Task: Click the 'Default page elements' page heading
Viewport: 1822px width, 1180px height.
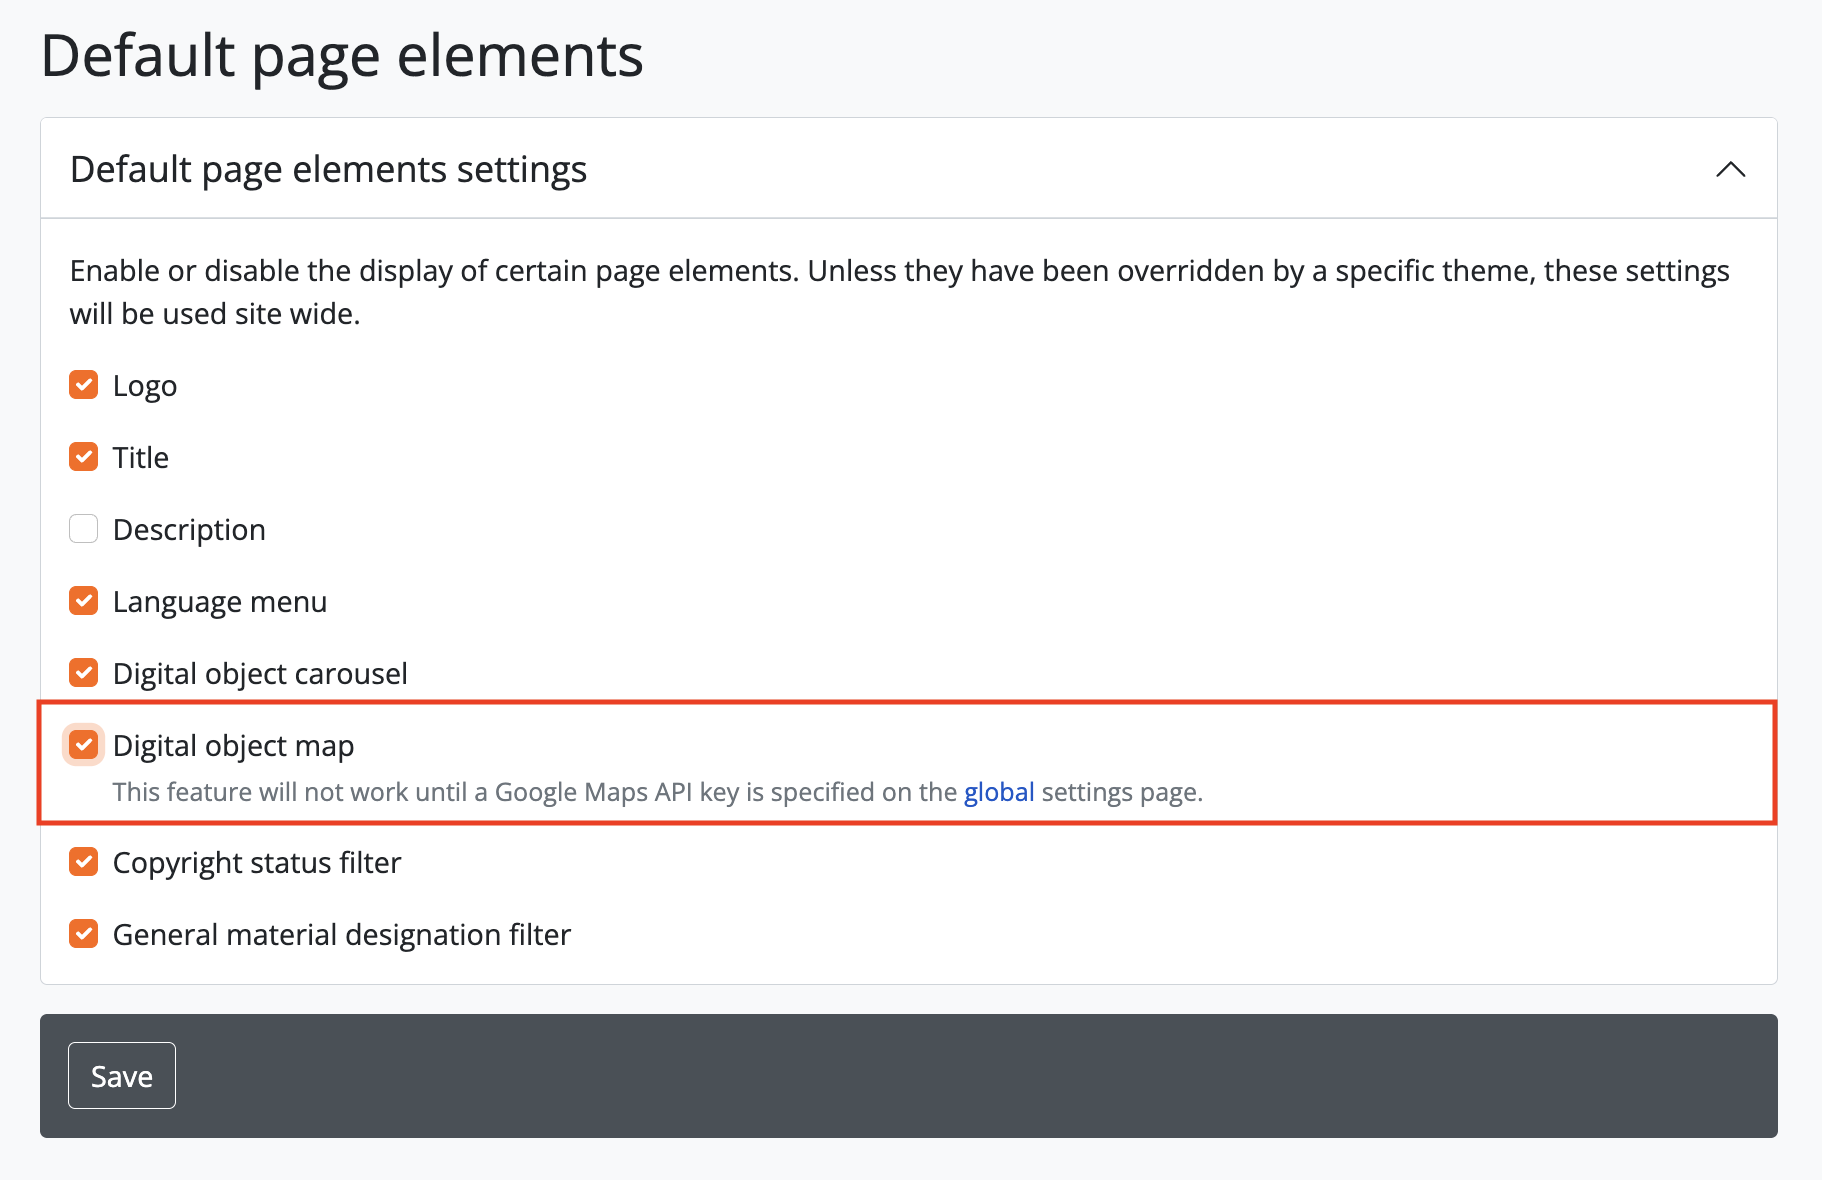Action: [x=341, y=55]
